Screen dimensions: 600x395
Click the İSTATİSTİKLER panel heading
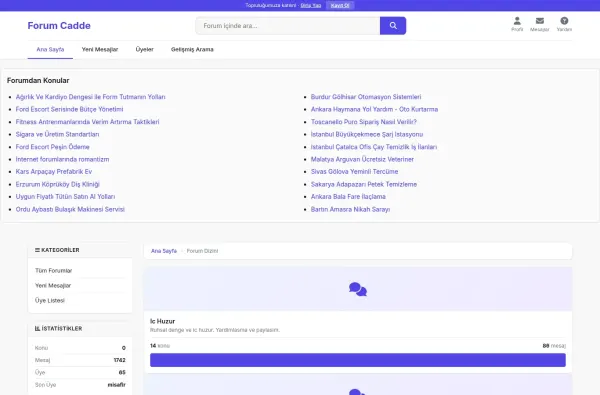point(59,328)
